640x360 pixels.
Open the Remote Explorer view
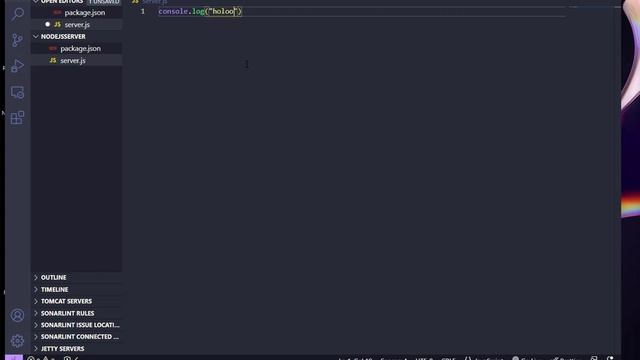point(17,92)
